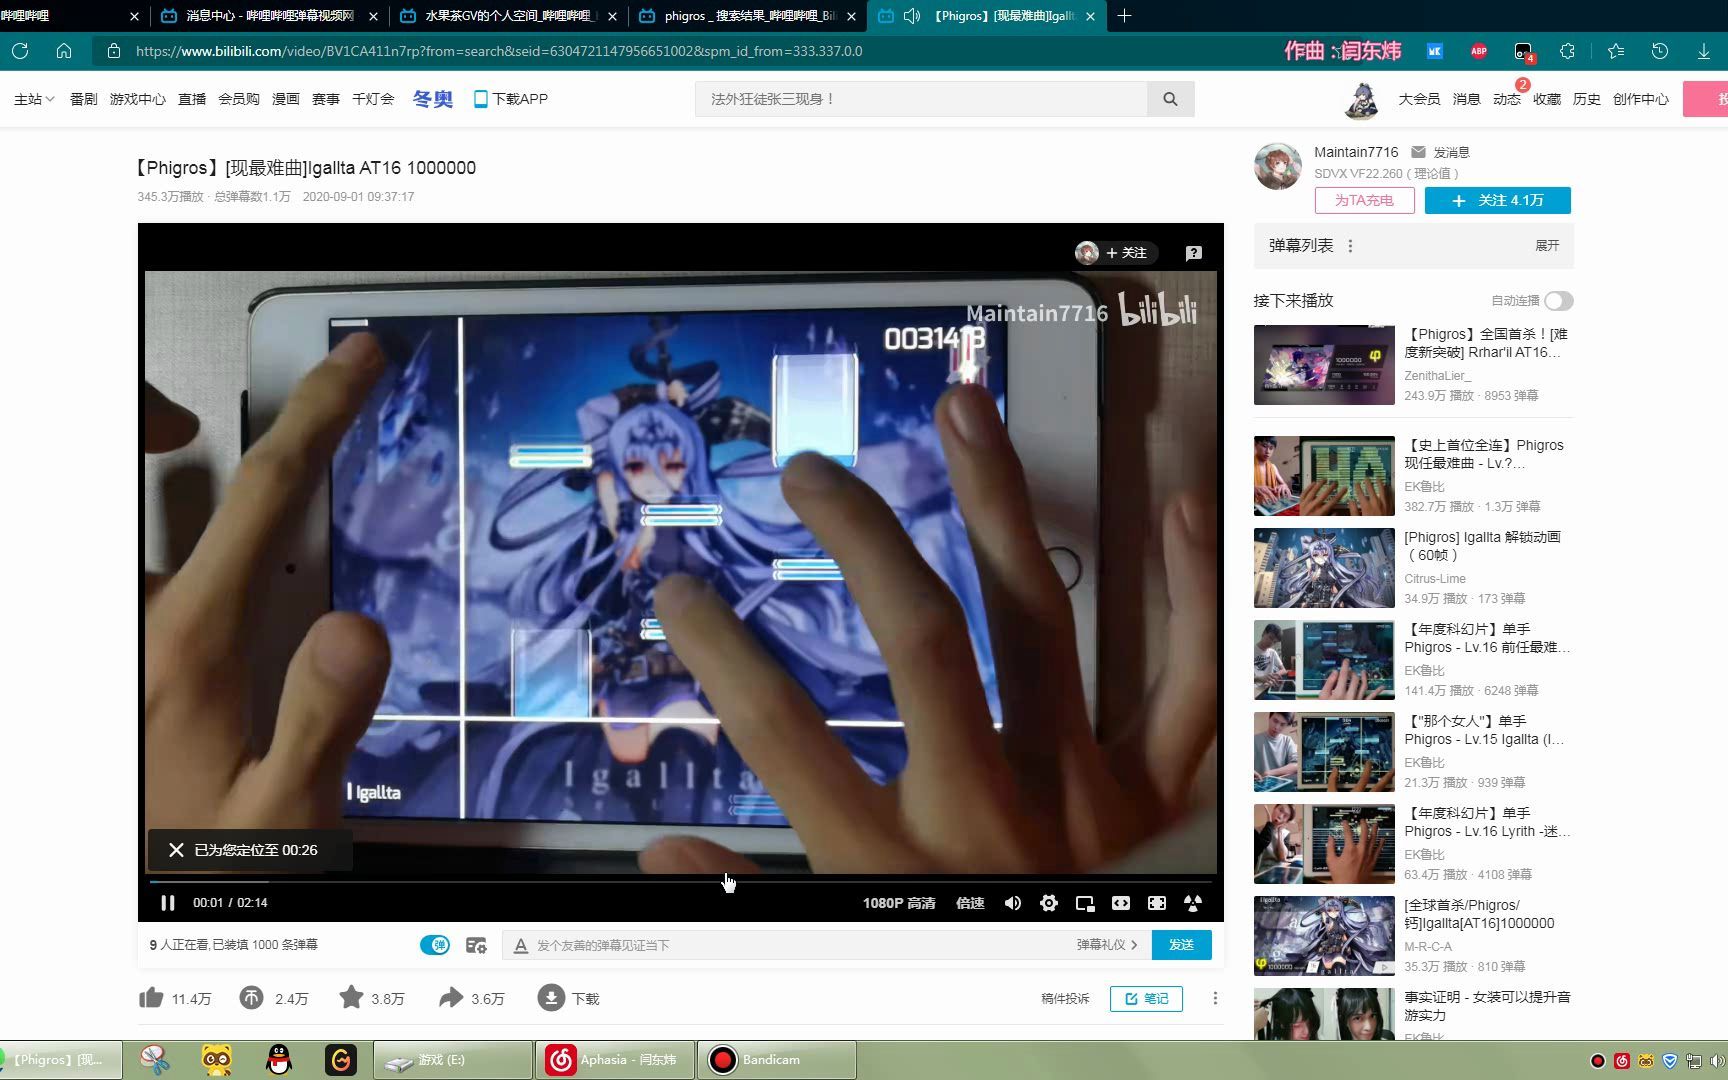Open browser downloads icon
The height and width of the screenshot is (1080, 1728).
pos(1704,51)
